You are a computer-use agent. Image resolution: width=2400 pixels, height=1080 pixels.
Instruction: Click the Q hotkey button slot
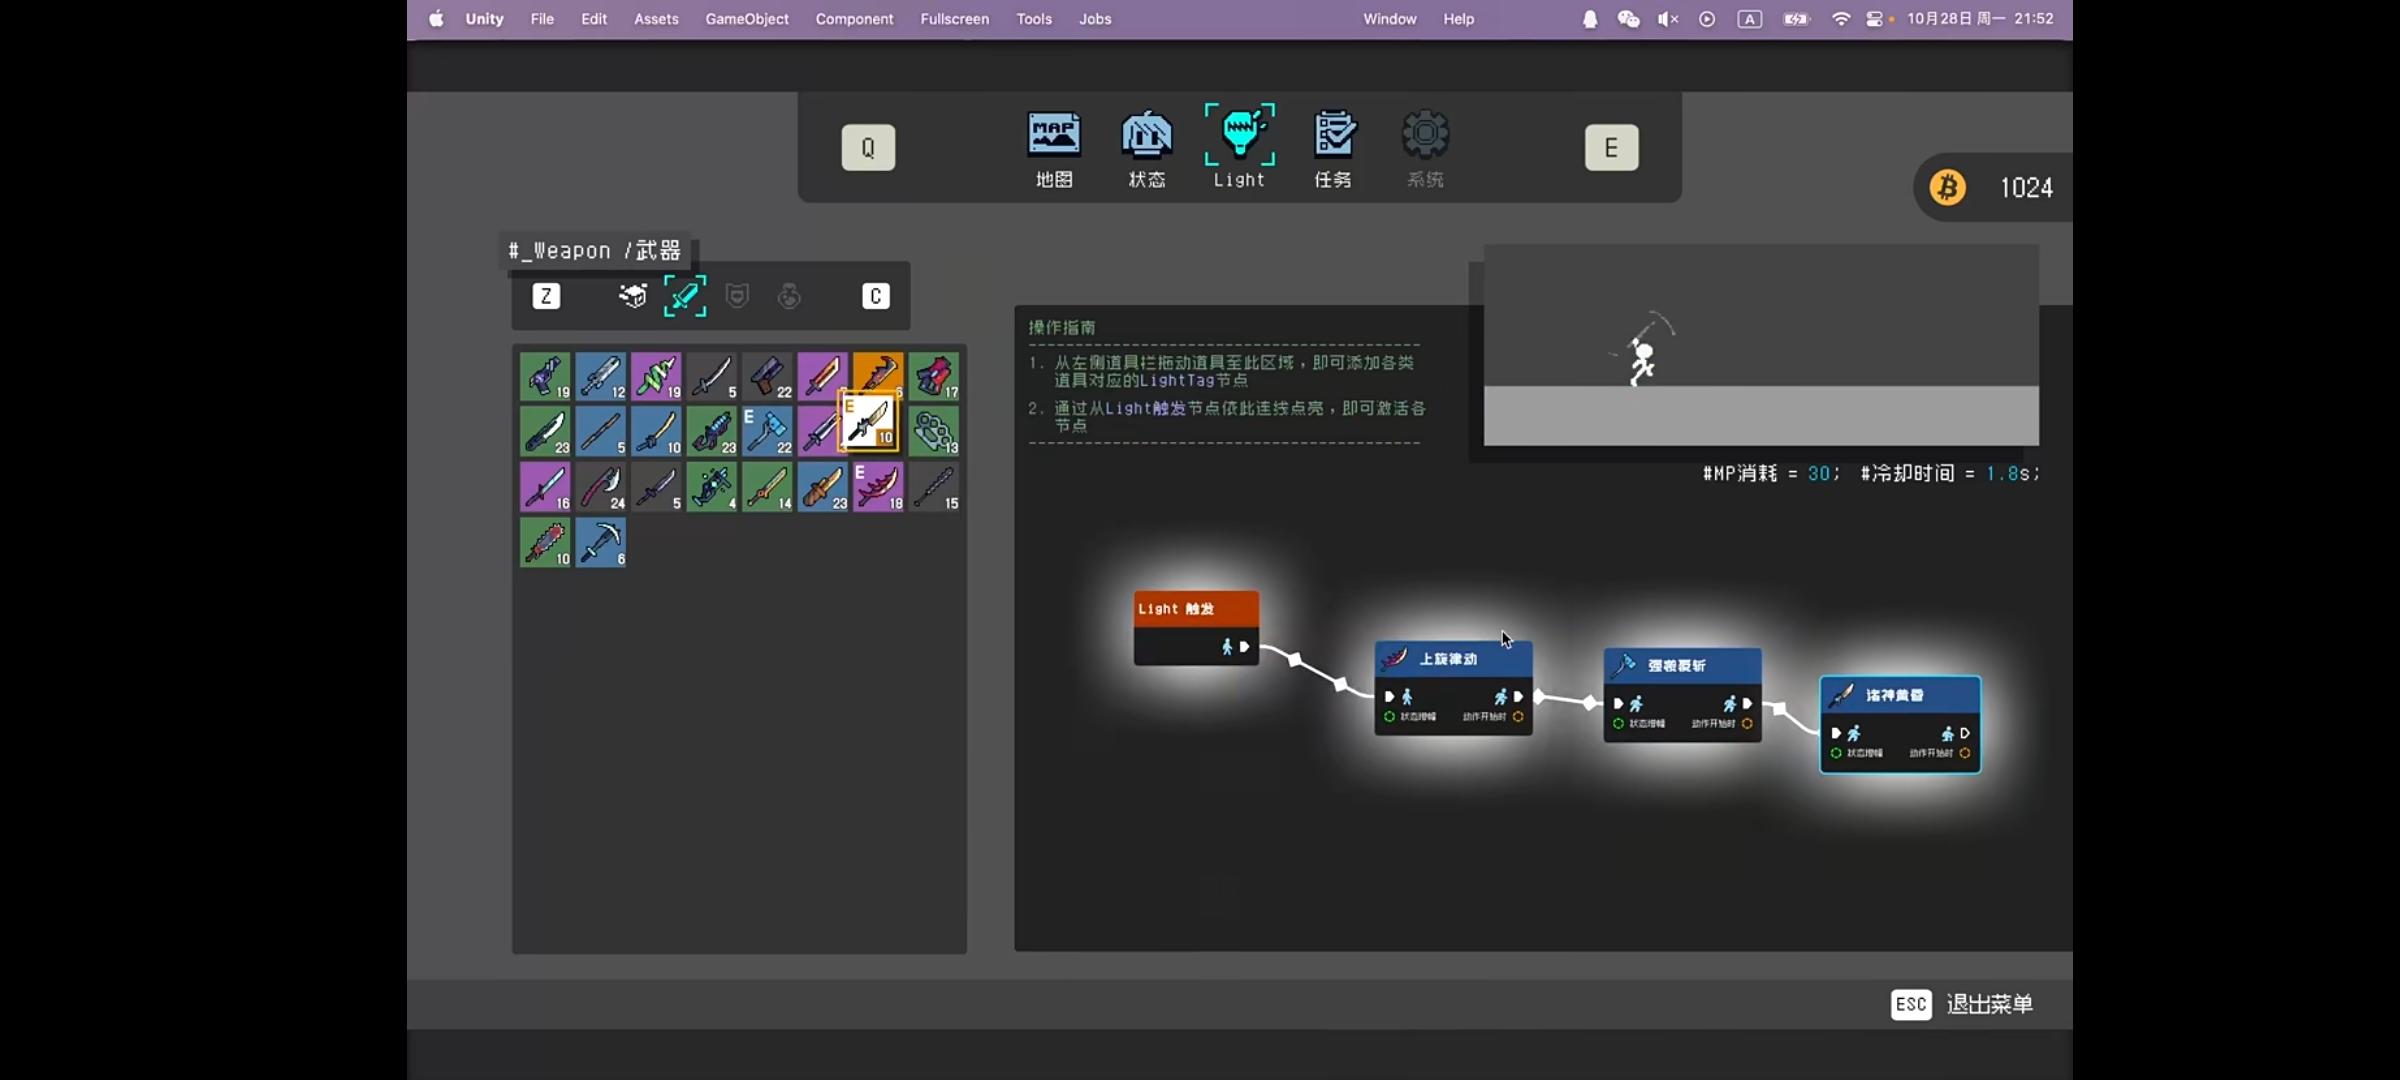(x=868, y=147)
